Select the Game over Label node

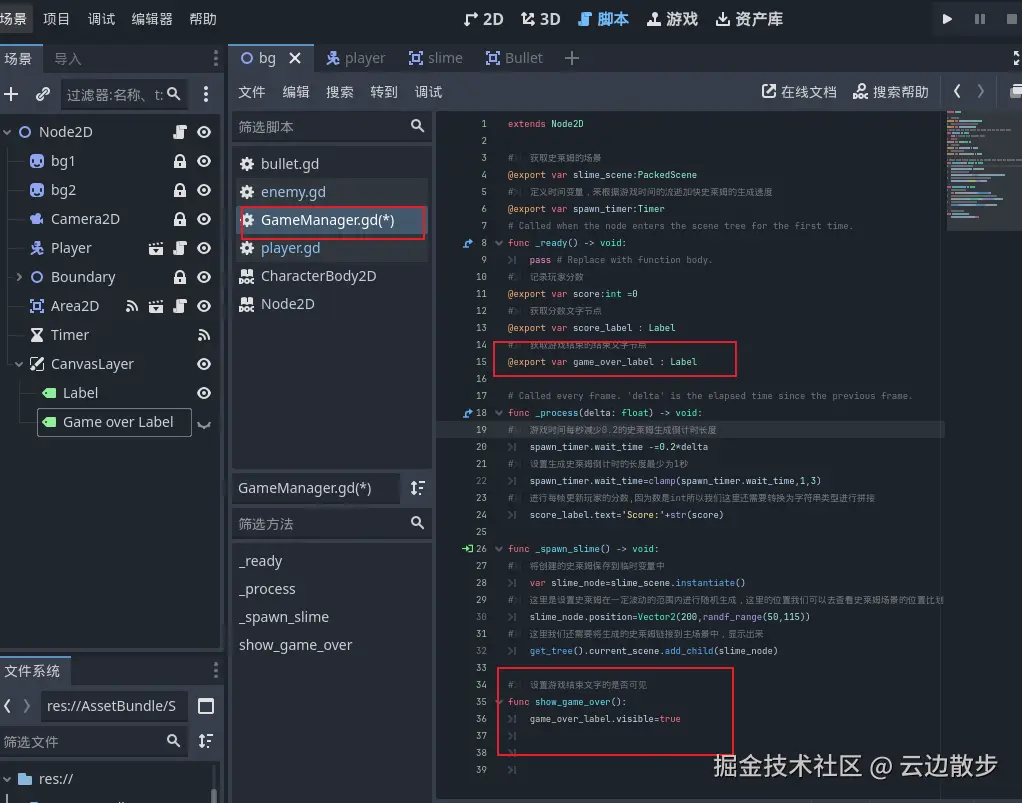click(x=115, y=422)
